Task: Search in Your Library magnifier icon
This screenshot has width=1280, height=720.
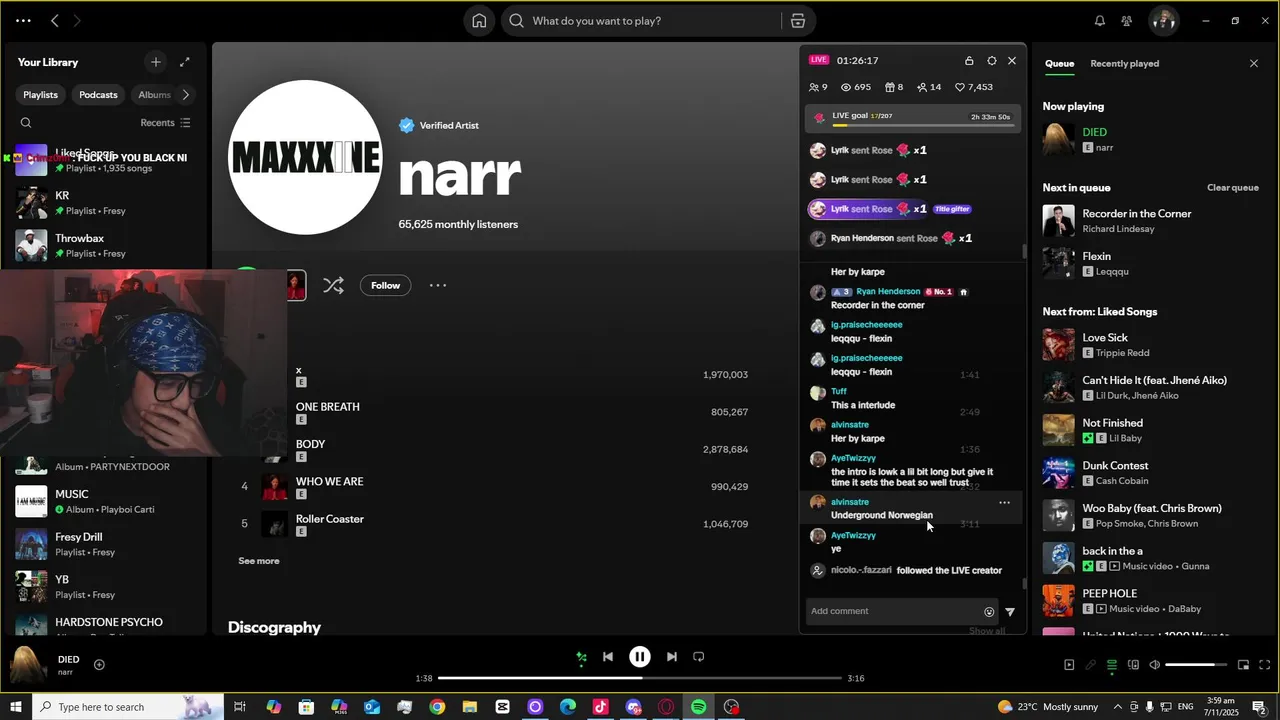Action: click(26, 123)
